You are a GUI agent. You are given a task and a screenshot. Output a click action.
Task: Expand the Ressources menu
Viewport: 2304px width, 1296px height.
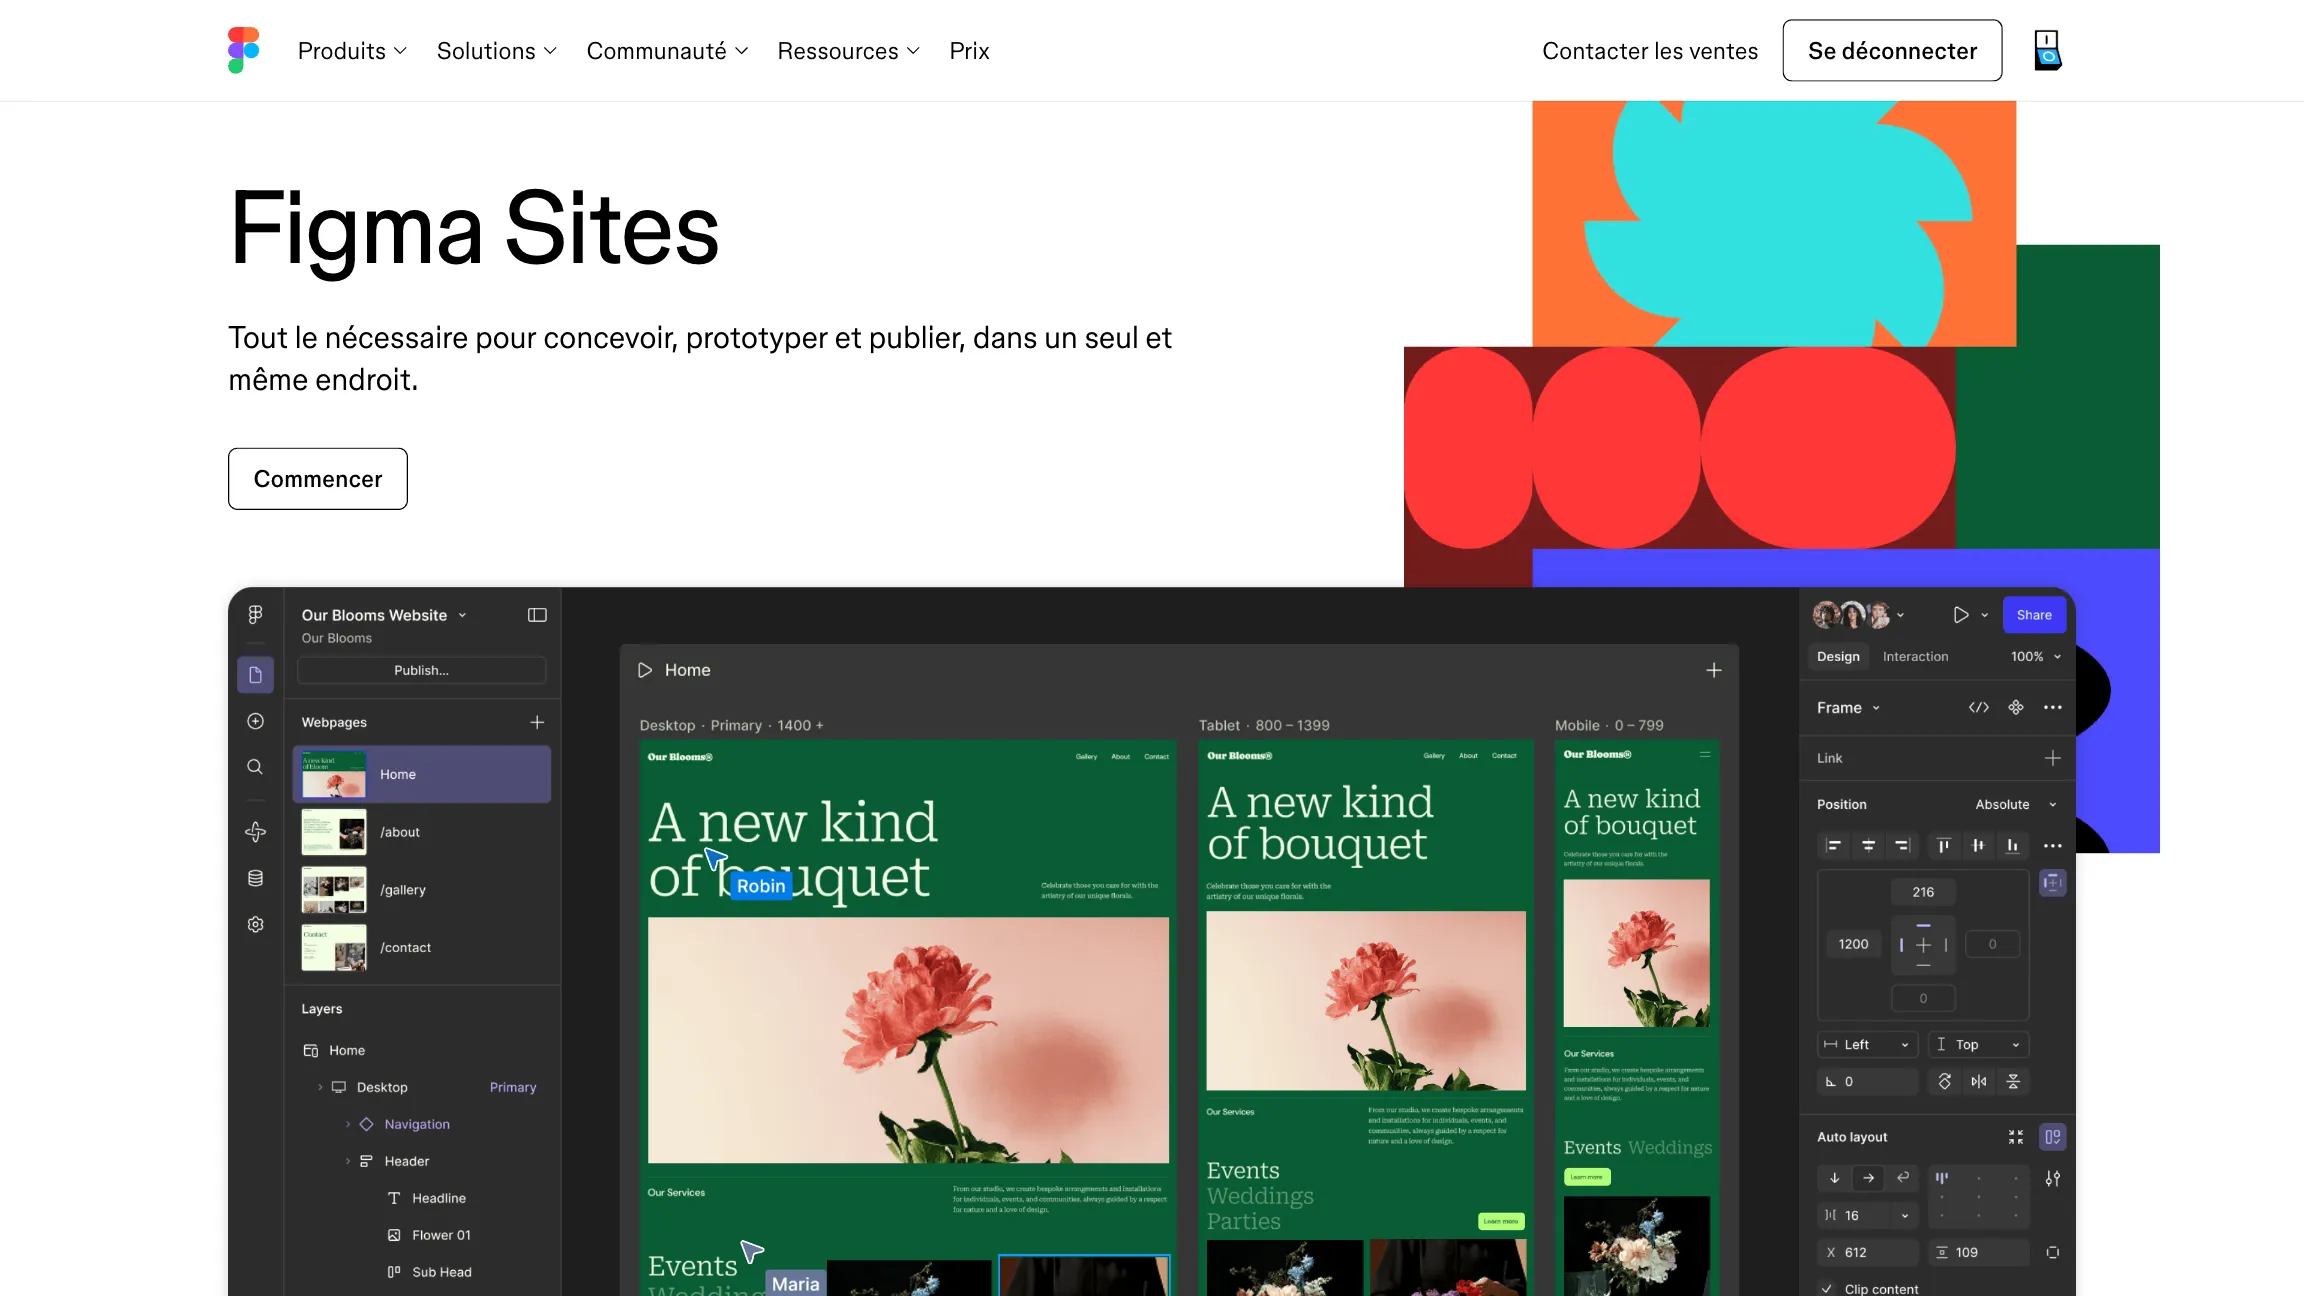click(x=848, y=51)
